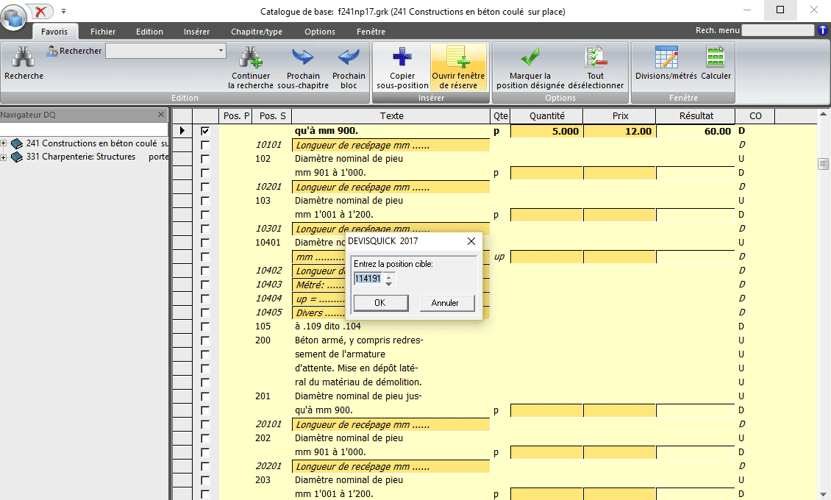Click the Quantité cell showing 5.000
831x500 pixels.
click(546, 131)
